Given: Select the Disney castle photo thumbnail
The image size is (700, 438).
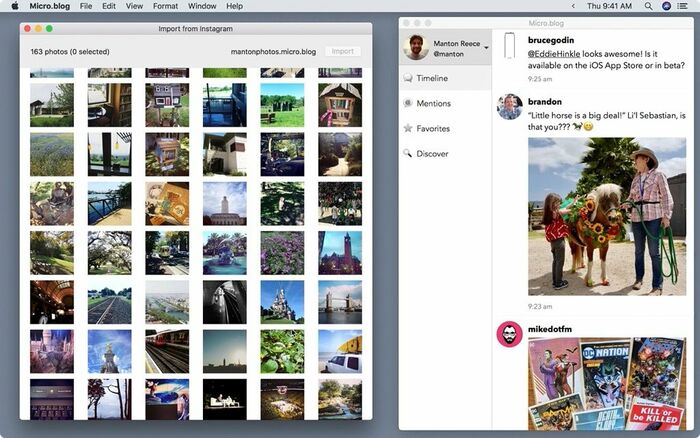Looking at the screenshot, I should [282, 302].
